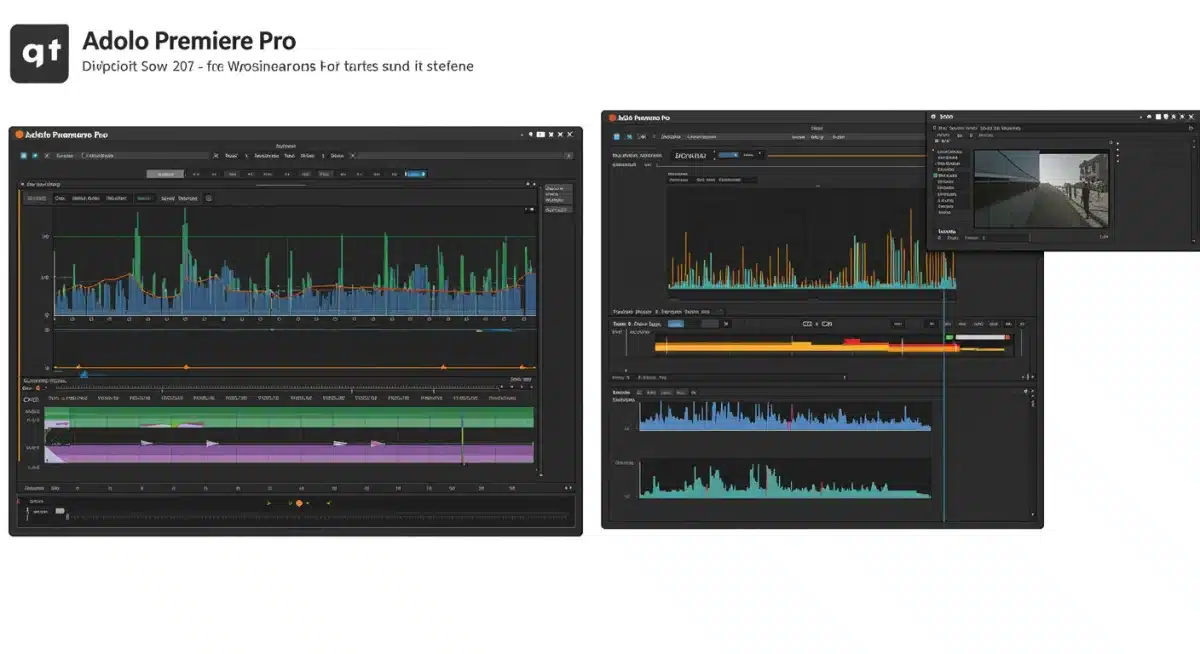Click the zoom slider handle in the left window bottom bar

point(60,511)
